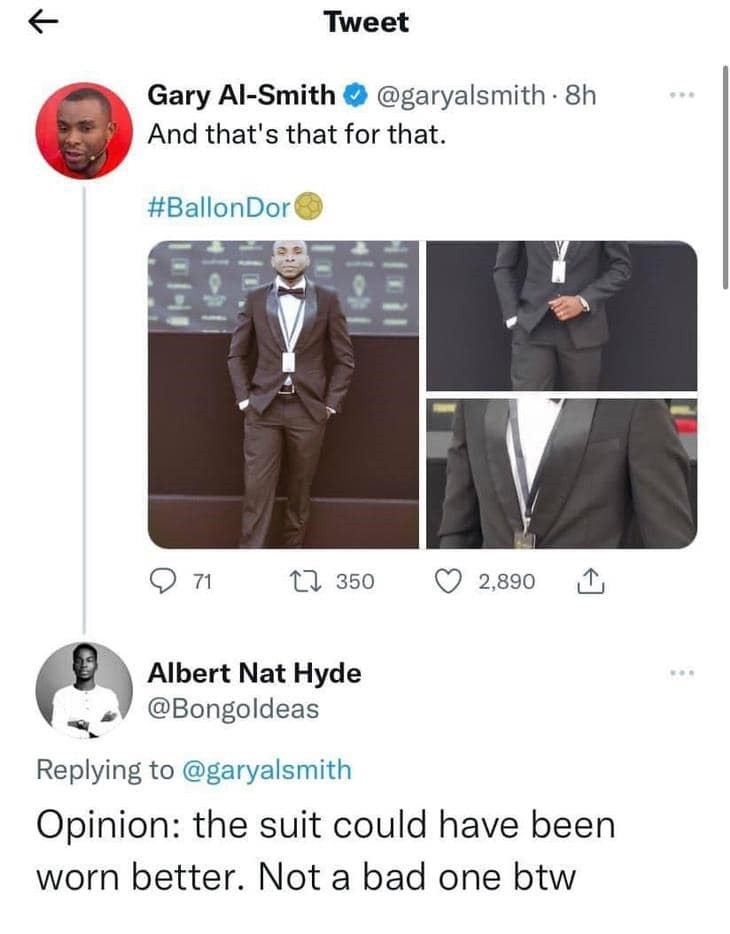This screenshot has width=730, height=934.
Task: Go back using the back arrow
Action: point(43,23)
